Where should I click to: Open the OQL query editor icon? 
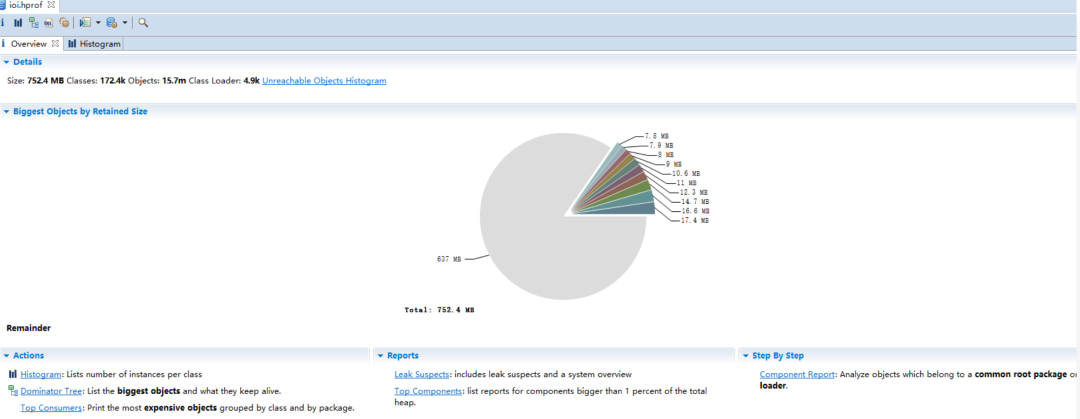48,23
